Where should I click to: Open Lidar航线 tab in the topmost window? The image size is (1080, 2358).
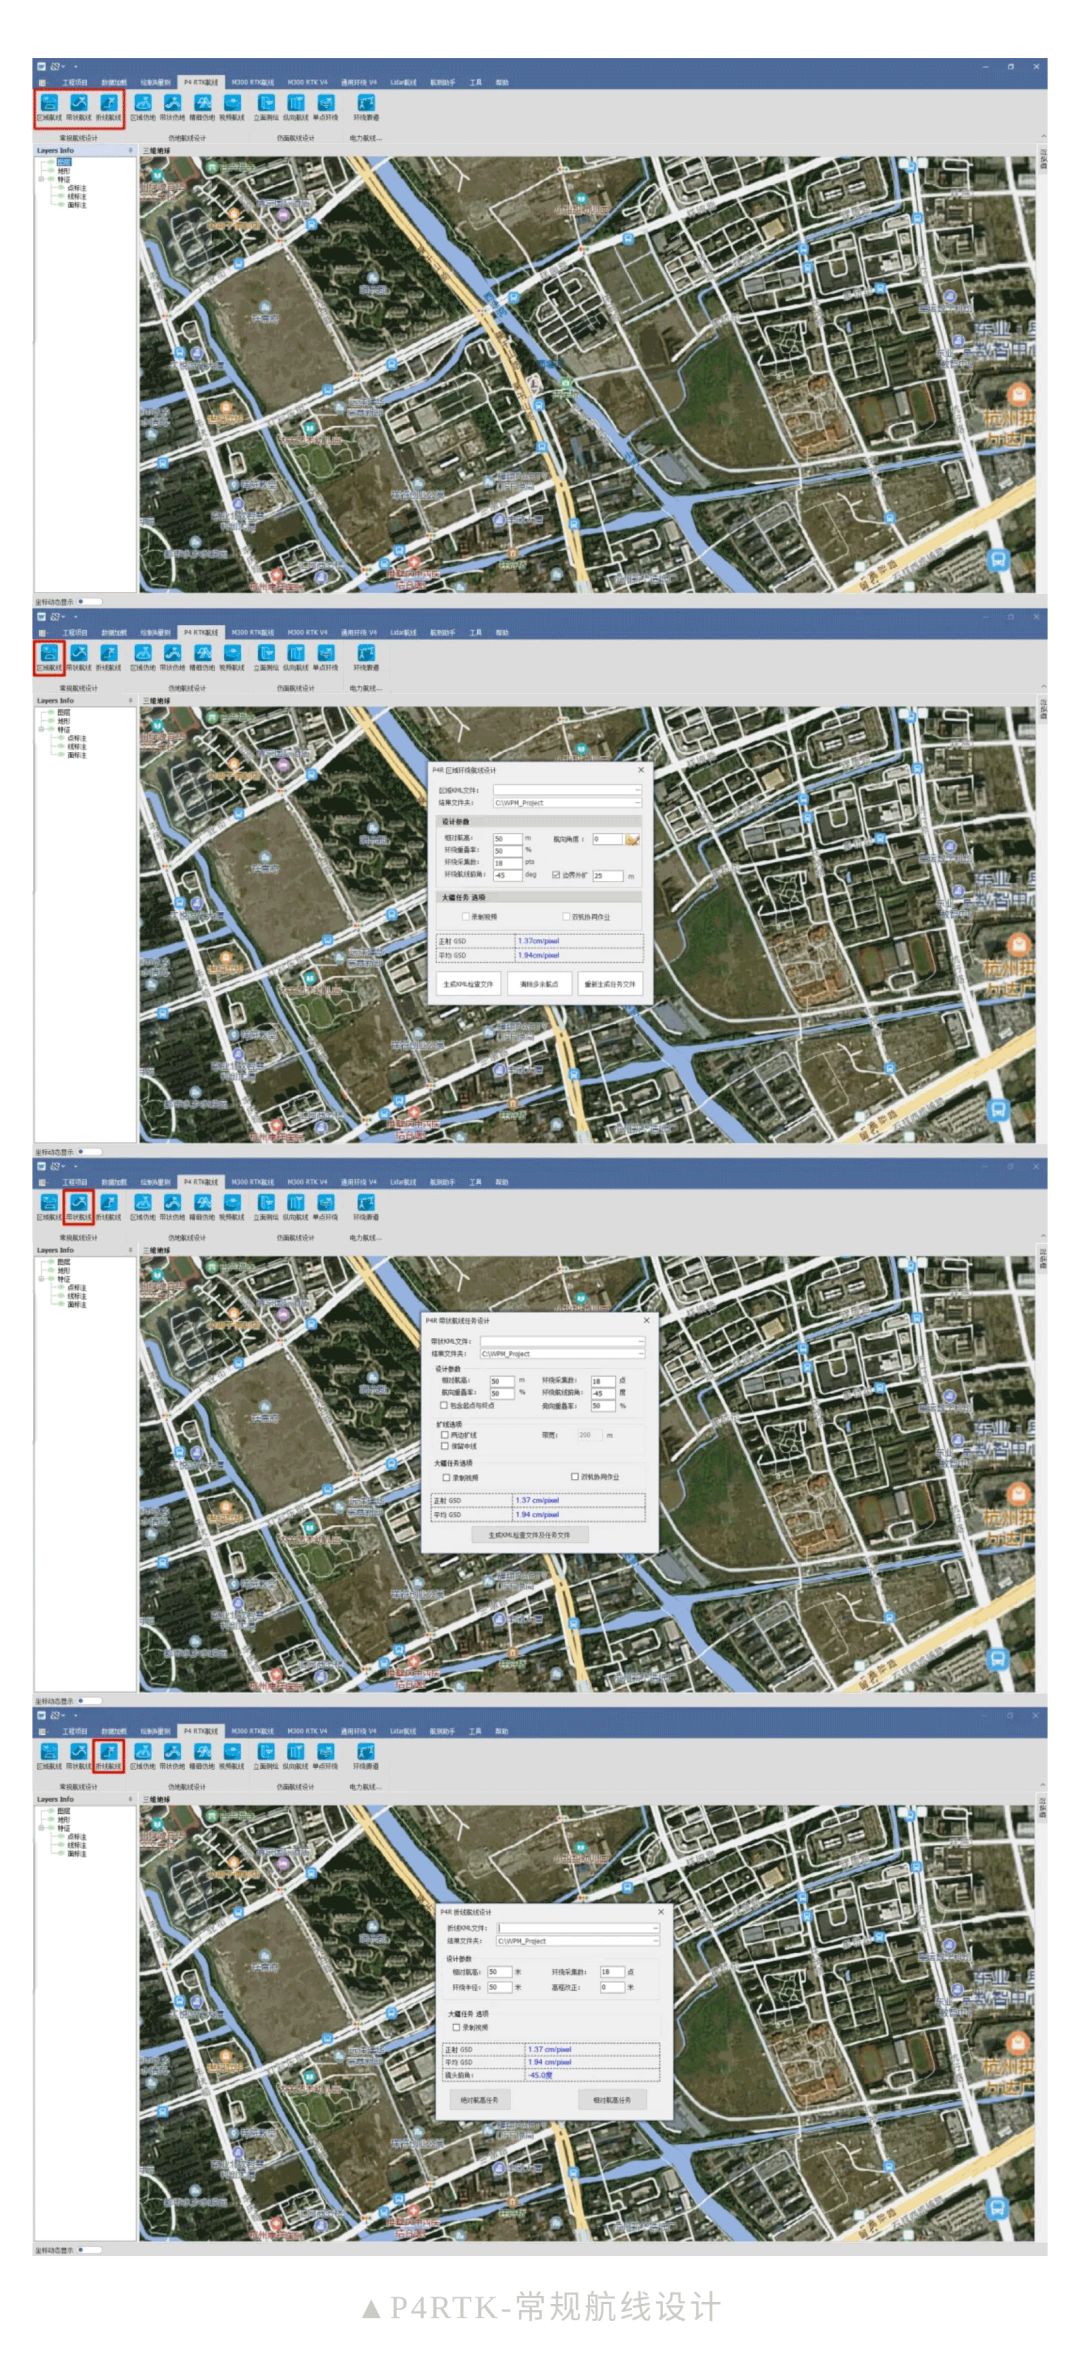pos(403,82)
